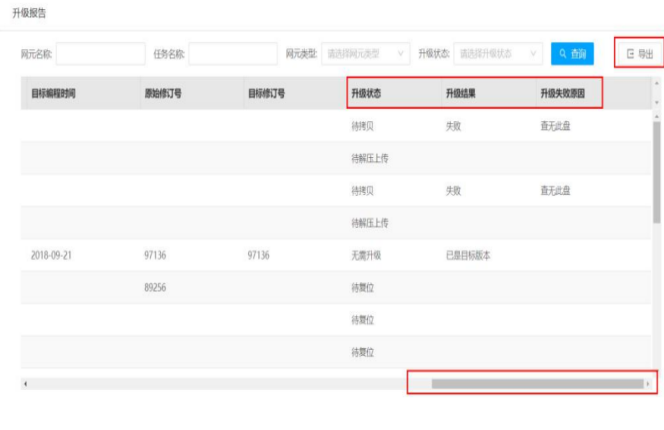Screen dimensions: 664x430
Task: Click the 网元名称 text input field
Action: (x=100, y=54)
